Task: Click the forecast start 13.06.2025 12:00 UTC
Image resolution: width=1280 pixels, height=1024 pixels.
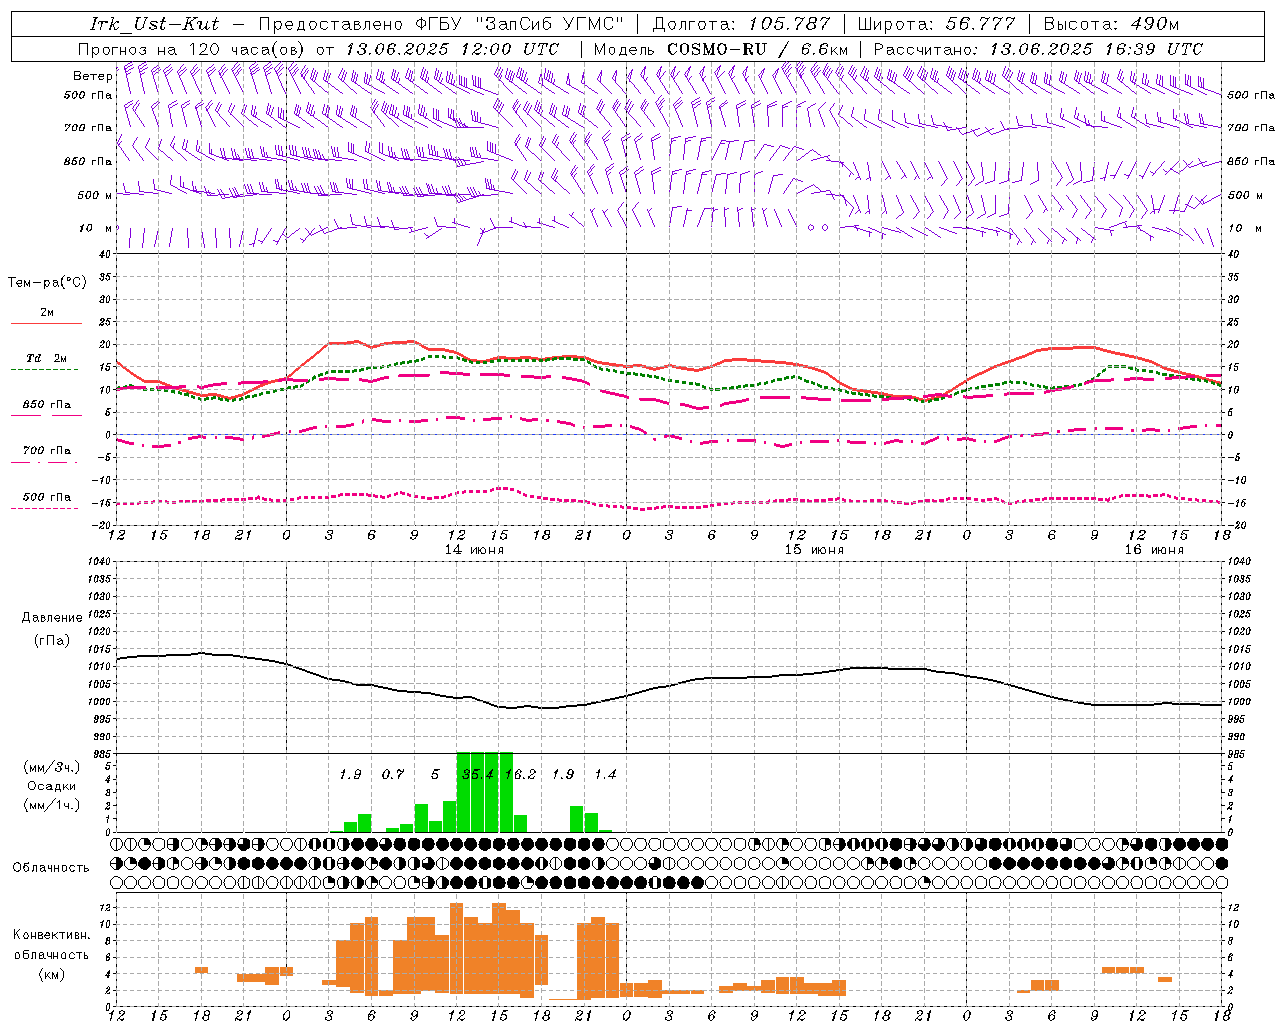Action: tap(452, 49)
